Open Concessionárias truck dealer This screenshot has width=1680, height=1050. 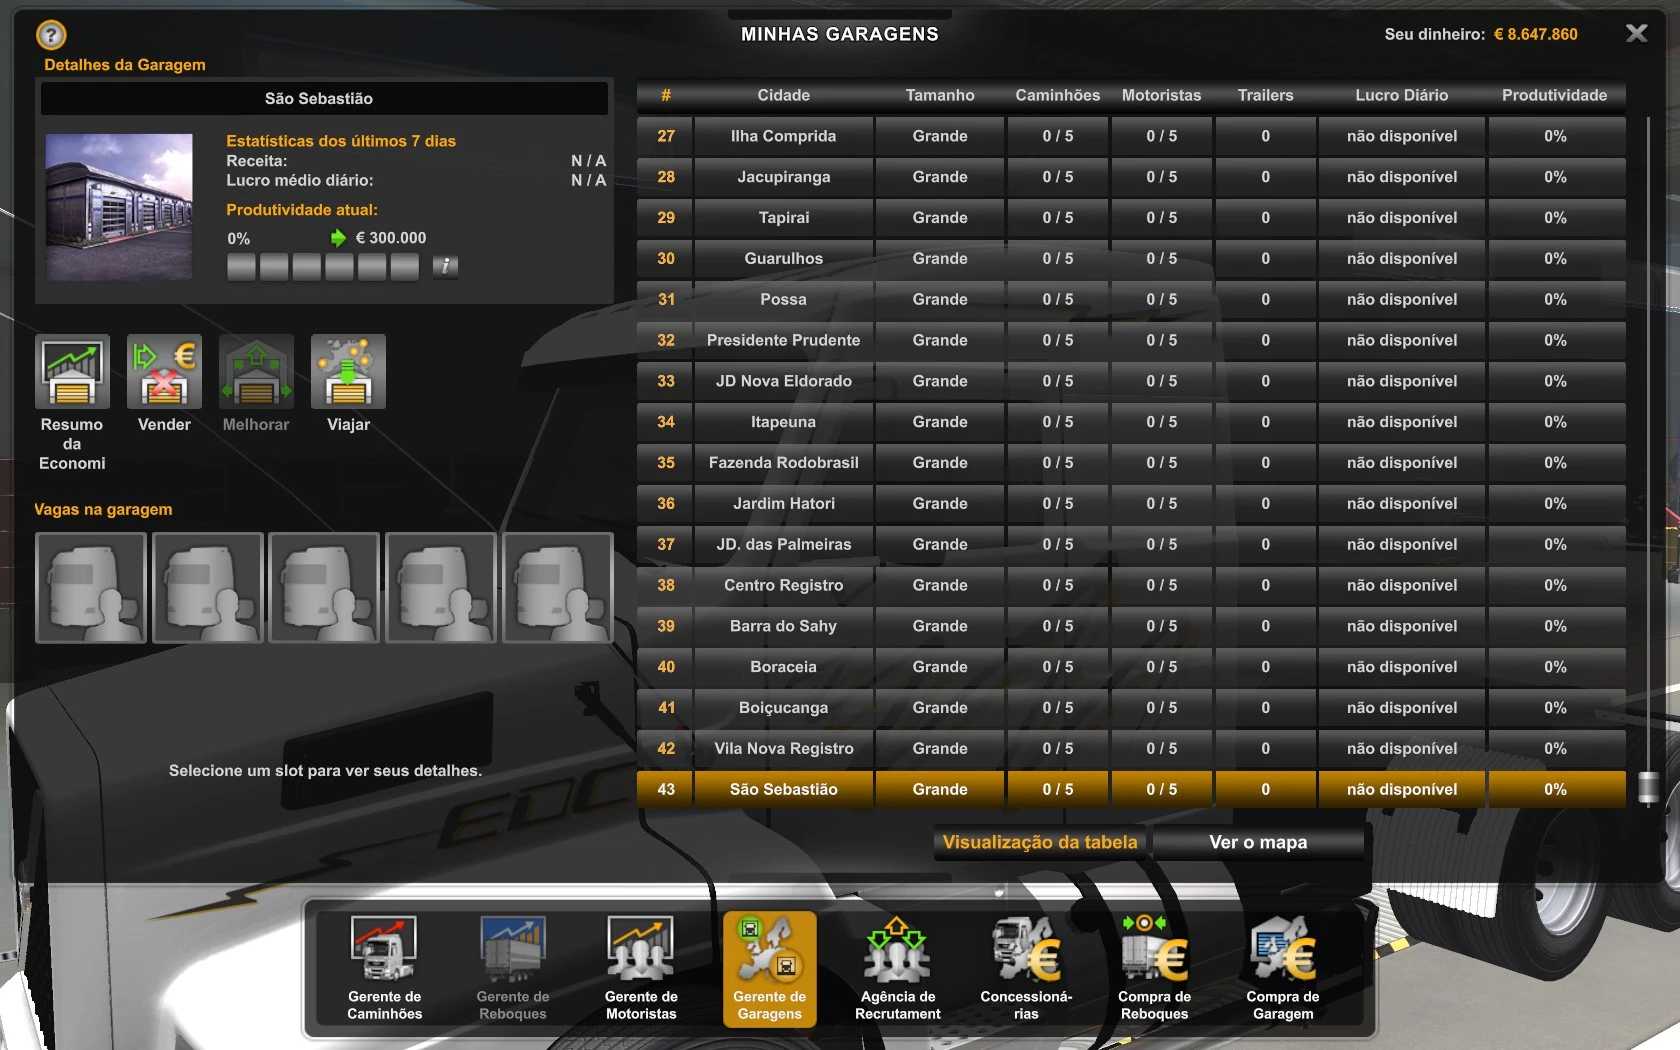pos(1026,967)
